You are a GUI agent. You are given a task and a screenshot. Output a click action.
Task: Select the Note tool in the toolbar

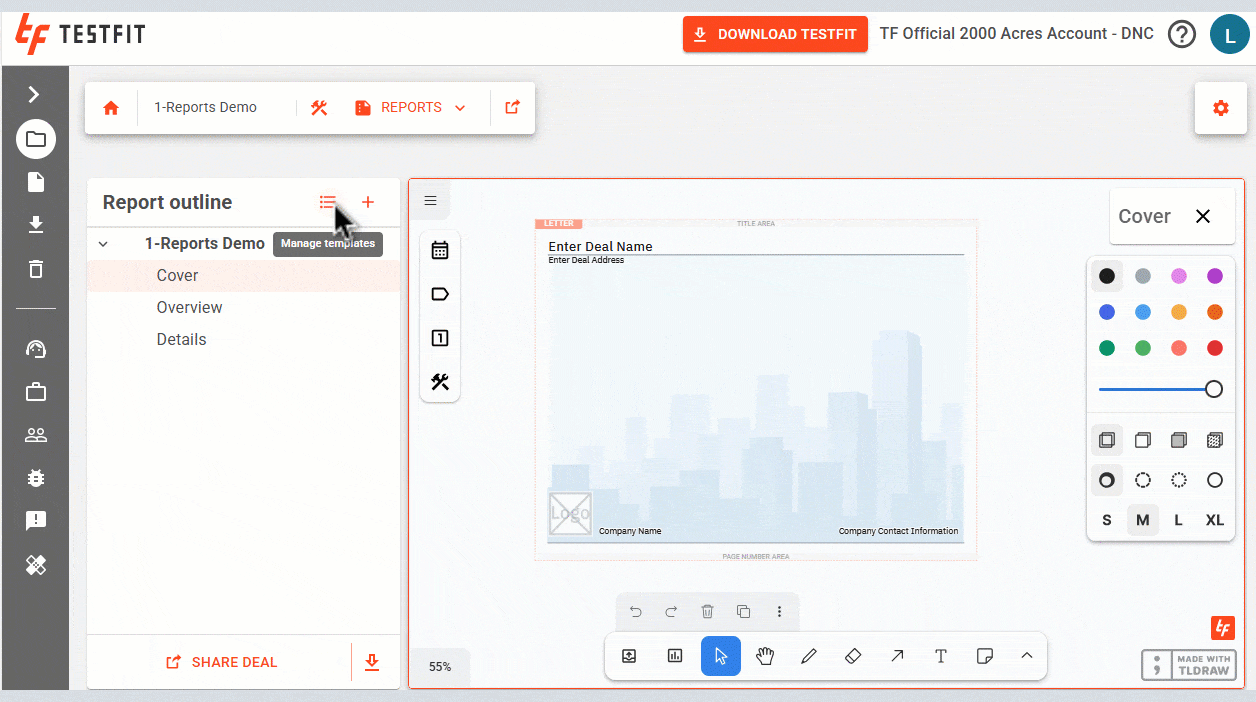pyautogui.click(x=985, y=655)
